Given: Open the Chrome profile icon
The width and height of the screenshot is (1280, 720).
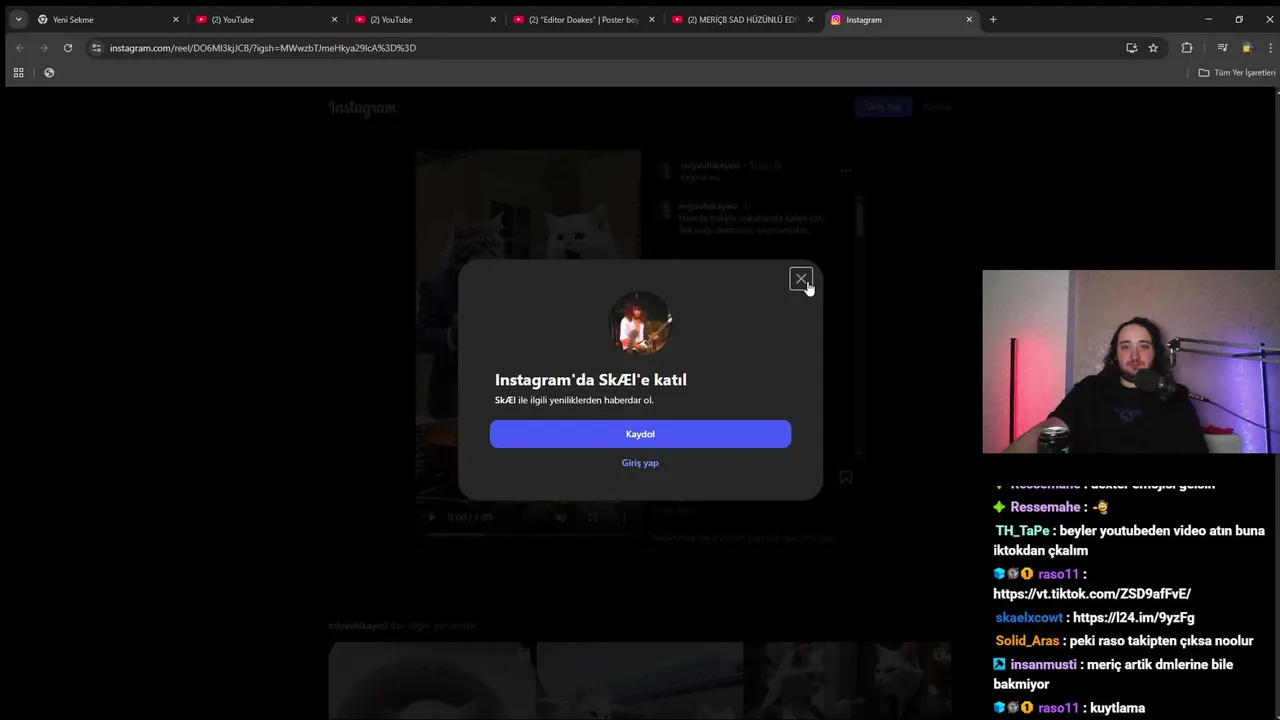Looking at the screenshot, I should (x=1246, y=48).
